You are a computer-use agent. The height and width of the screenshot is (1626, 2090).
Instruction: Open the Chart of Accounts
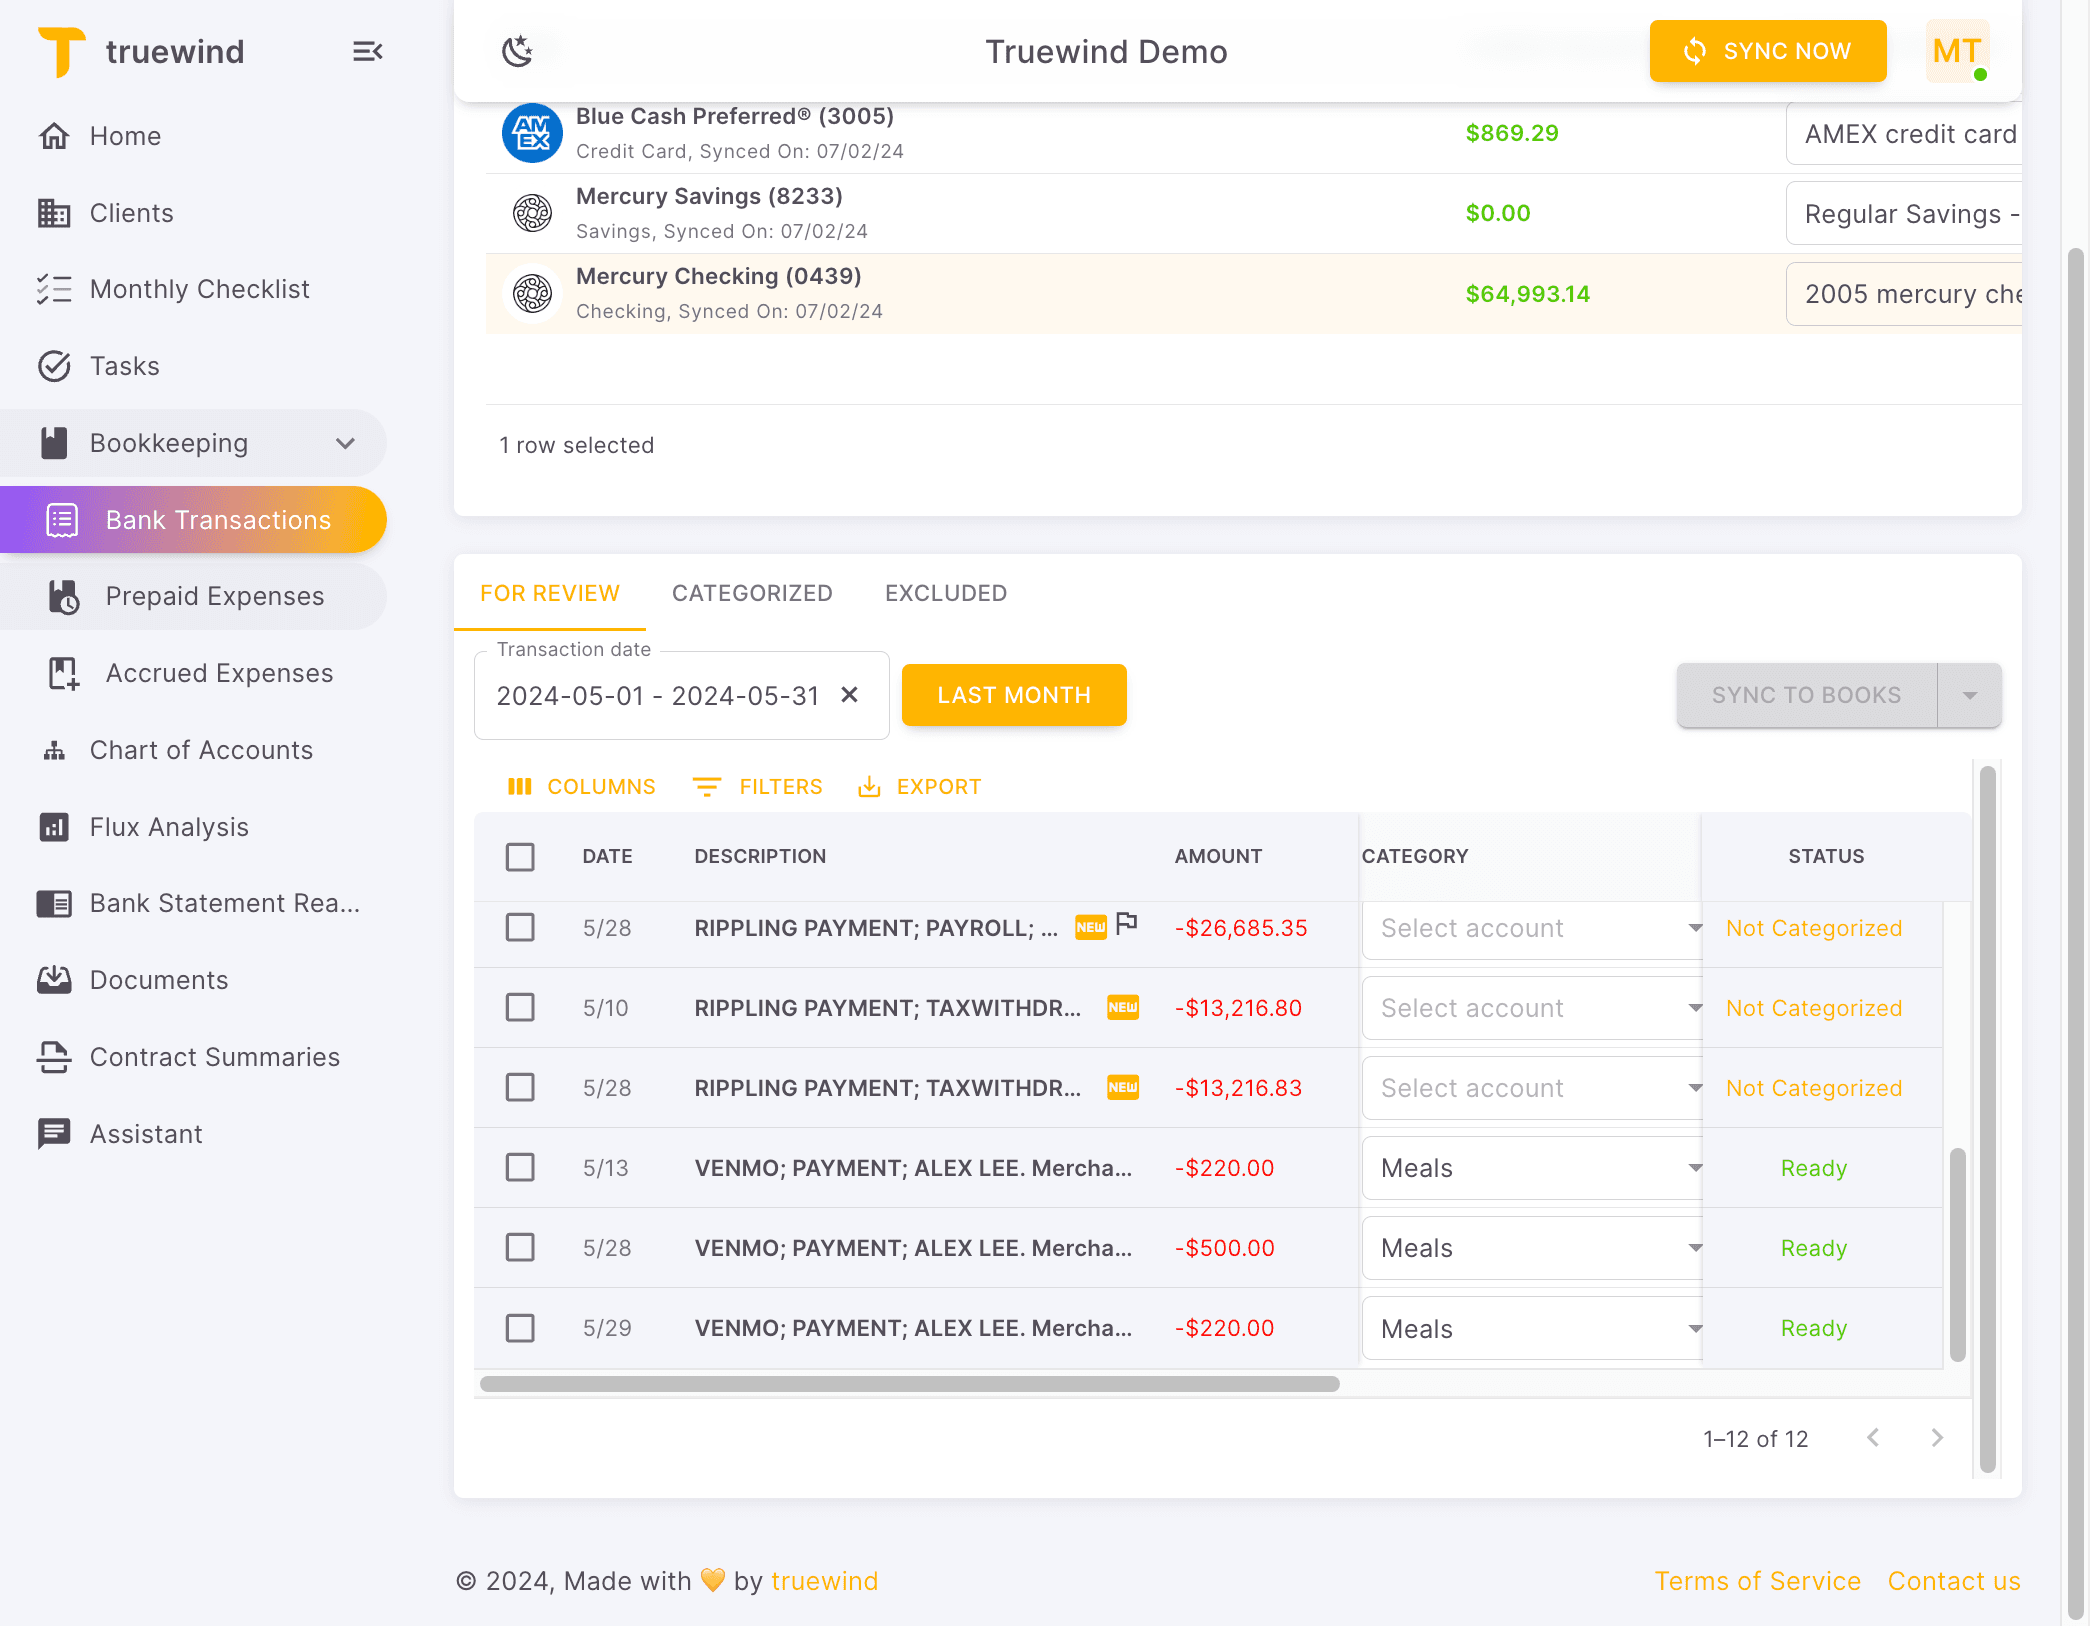(x=201, y=749)
